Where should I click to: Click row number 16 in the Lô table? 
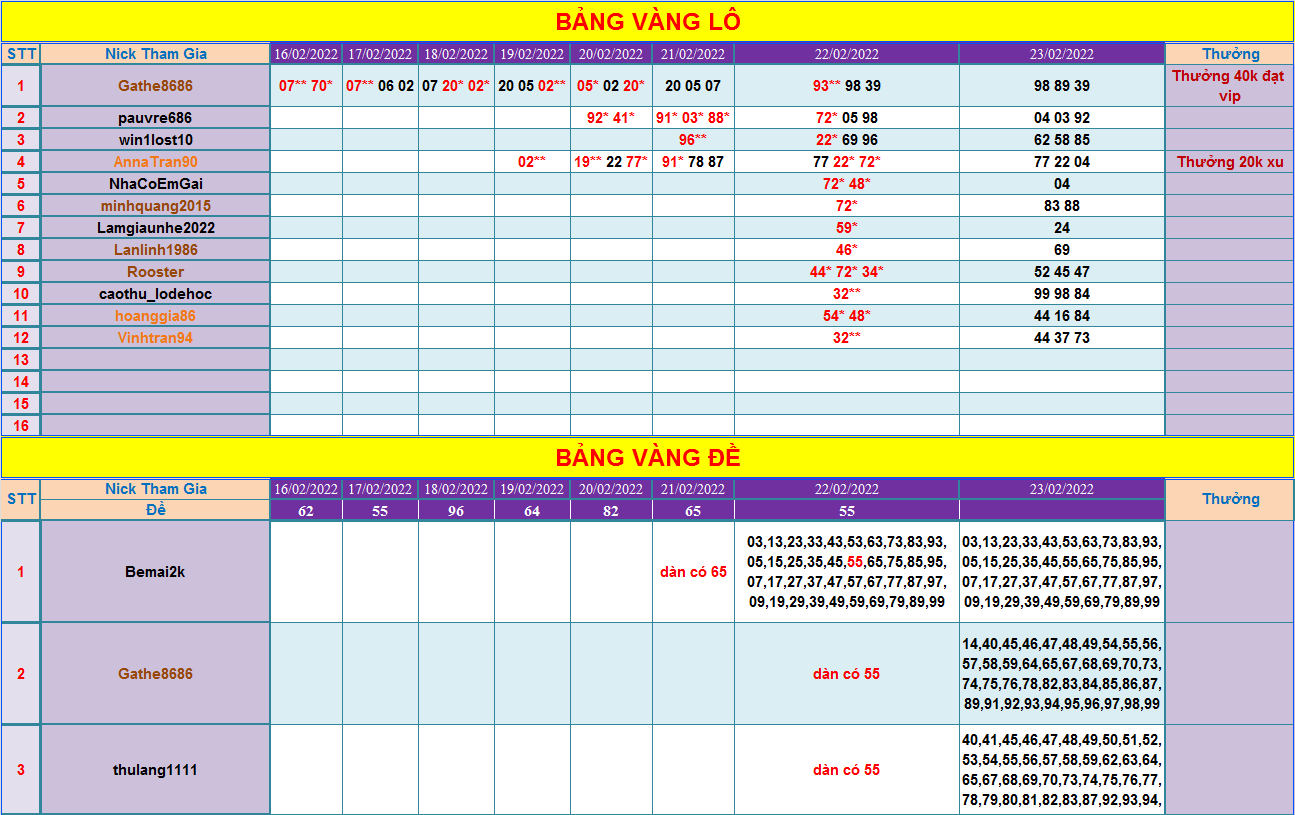(x=21, y=426)
